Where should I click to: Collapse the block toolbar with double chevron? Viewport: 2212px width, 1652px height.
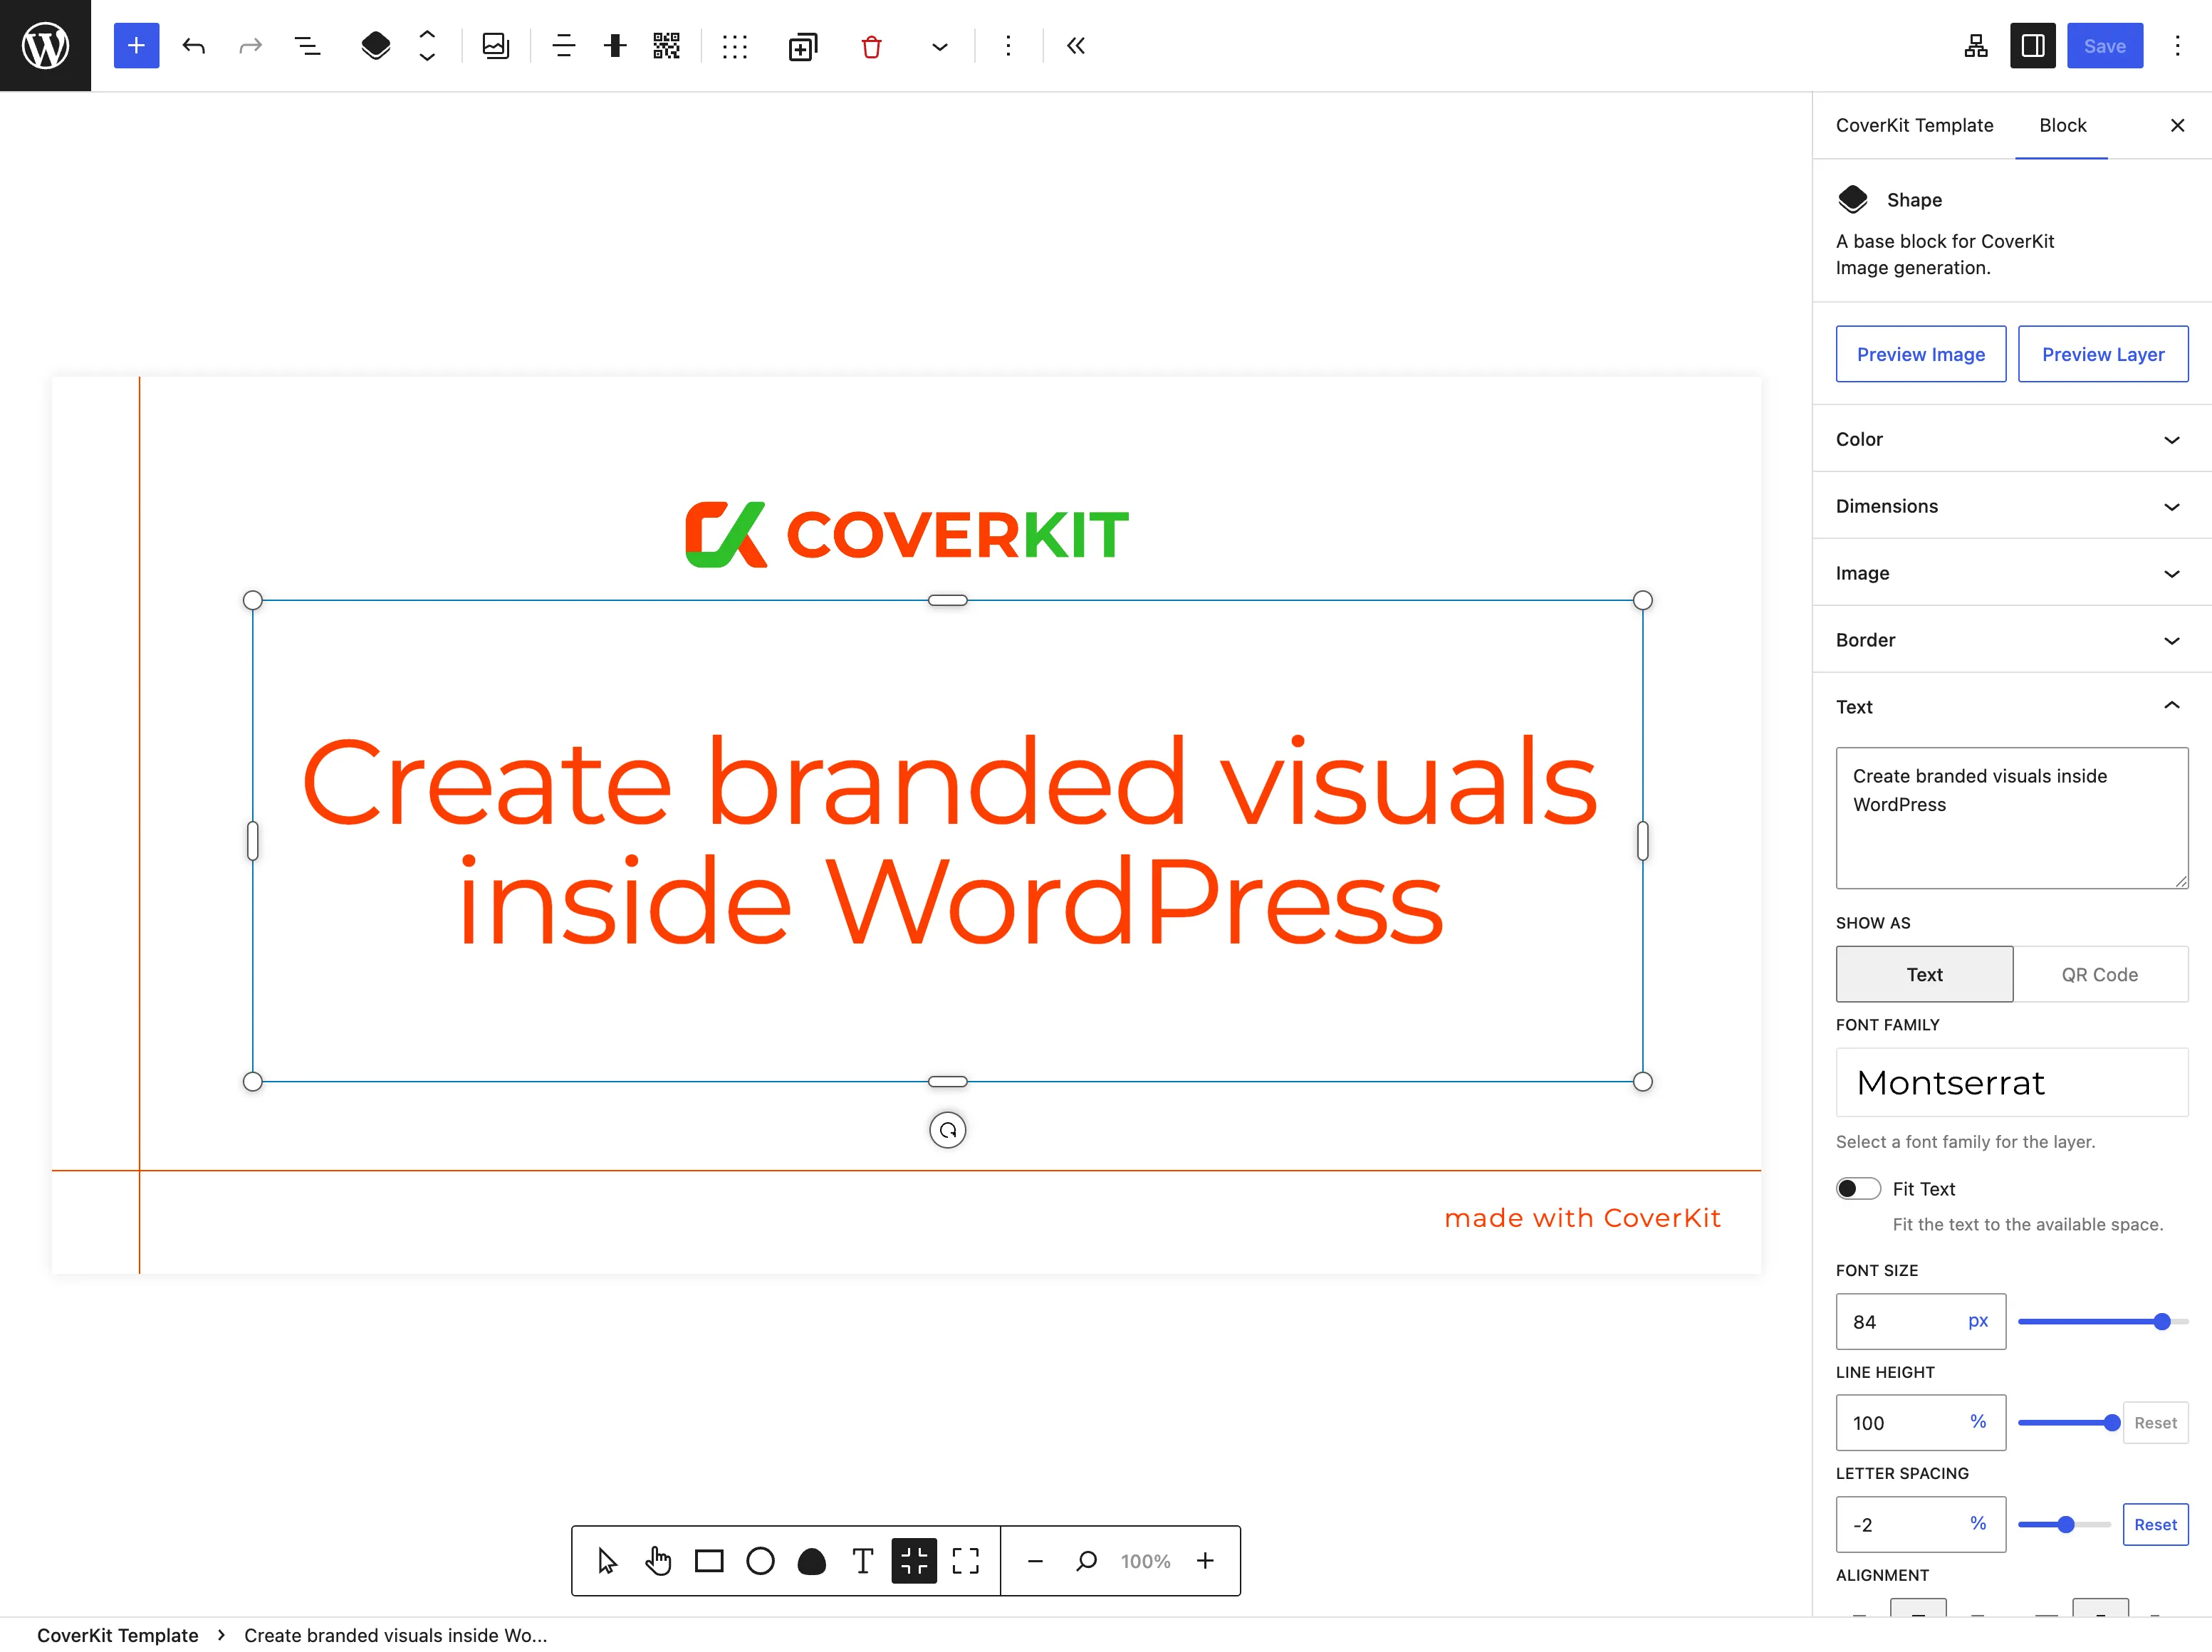[x=1076, y=46]
